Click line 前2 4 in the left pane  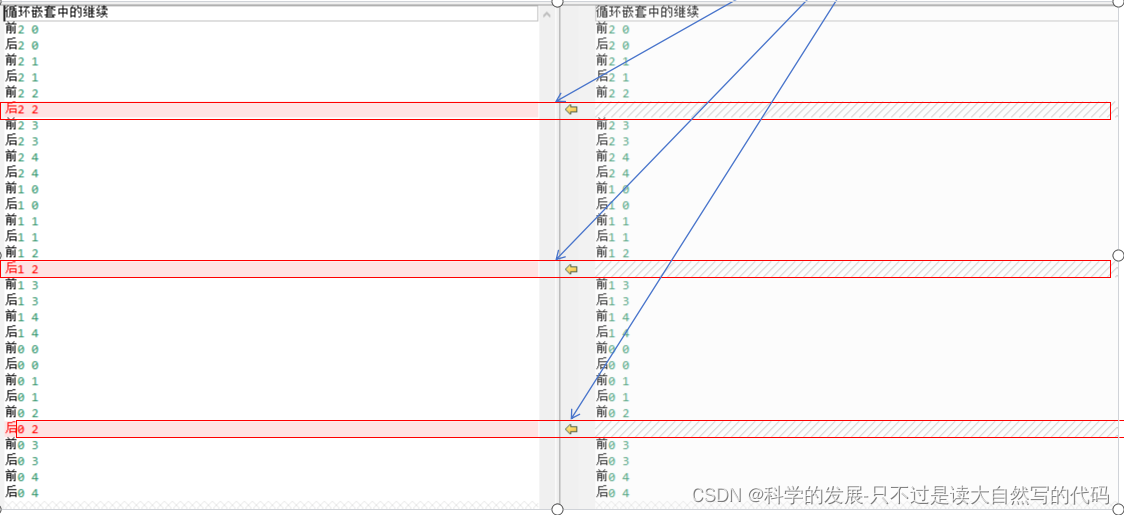(x=22, y=157)
